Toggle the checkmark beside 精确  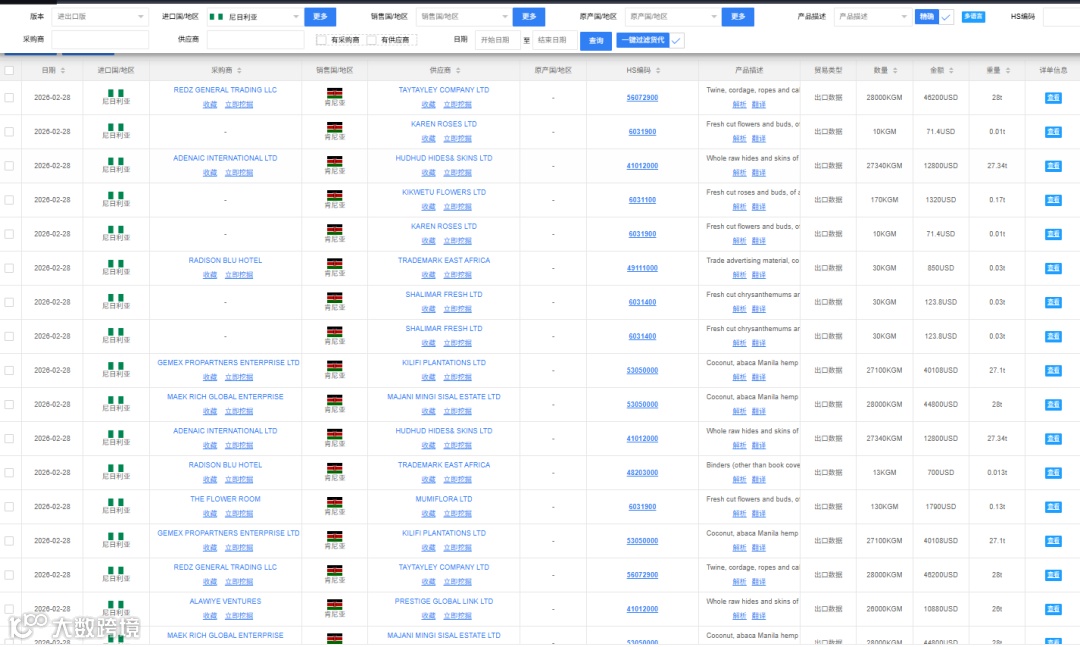coord(946,17)
